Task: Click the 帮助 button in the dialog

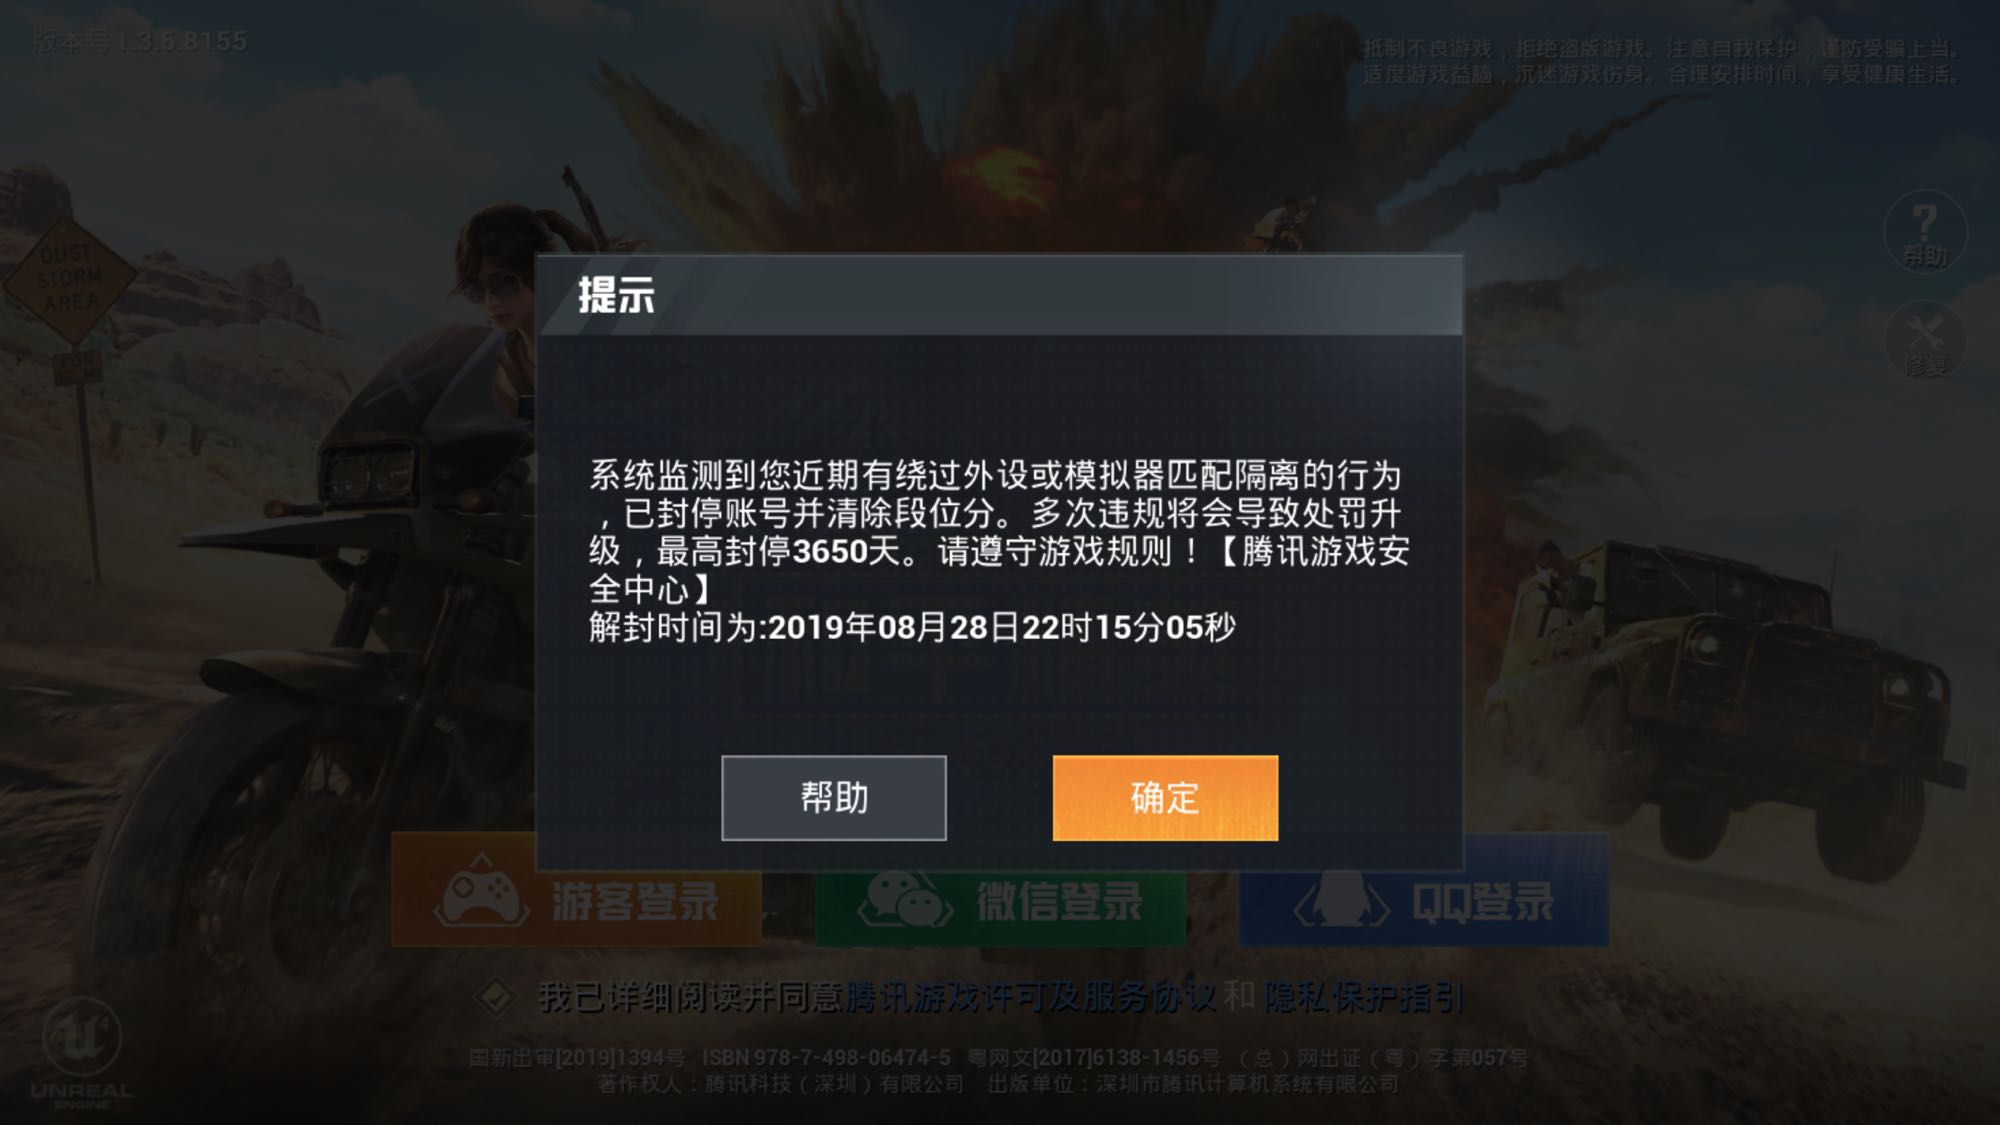Action: 834,798
